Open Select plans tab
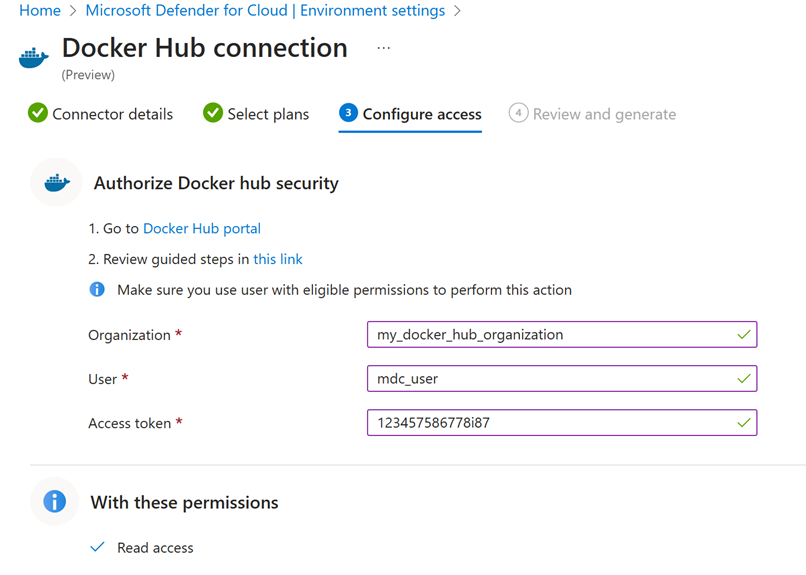 [268, 114]
